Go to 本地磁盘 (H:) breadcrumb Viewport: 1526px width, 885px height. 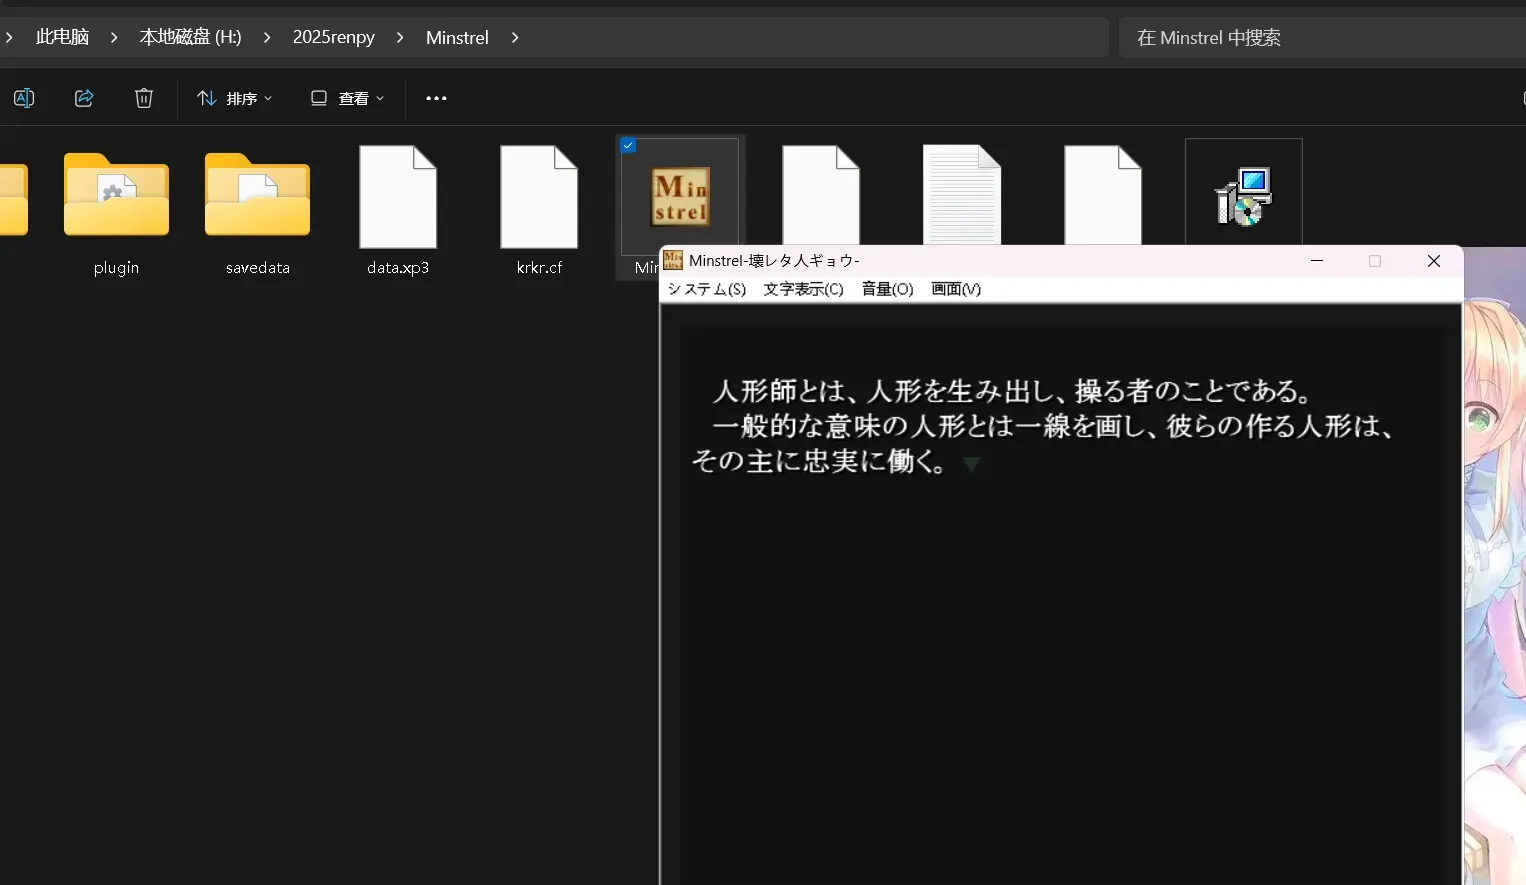(190, 37)
